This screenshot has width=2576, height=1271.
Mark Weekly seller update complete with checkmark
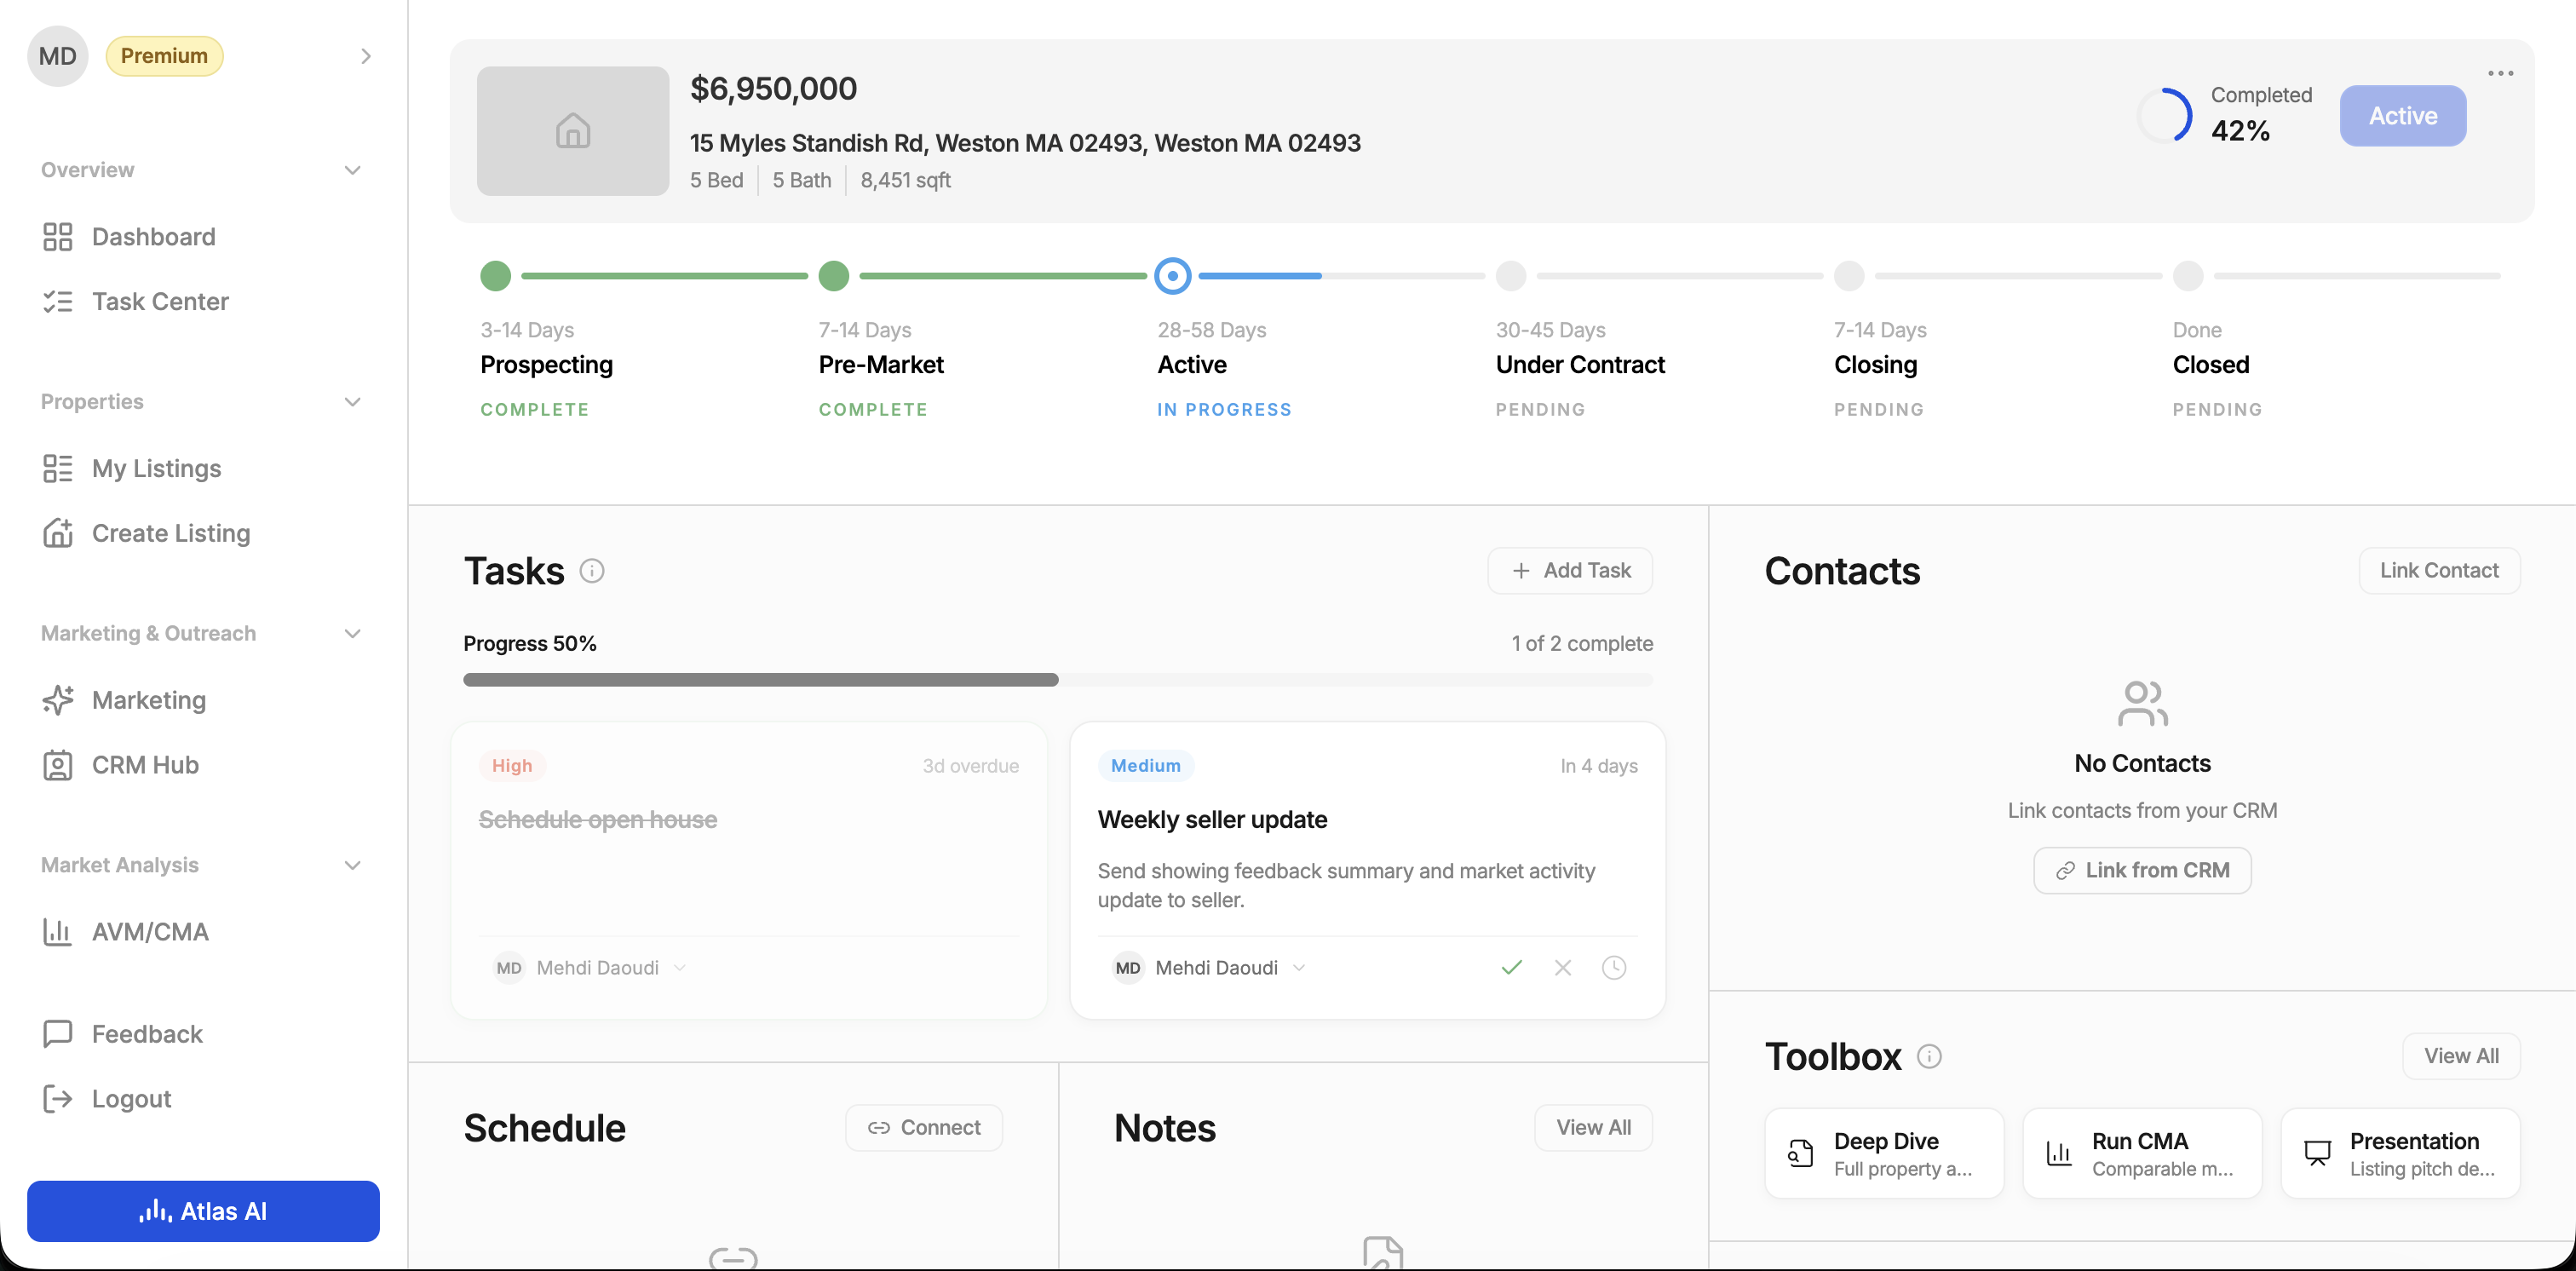1511,967
